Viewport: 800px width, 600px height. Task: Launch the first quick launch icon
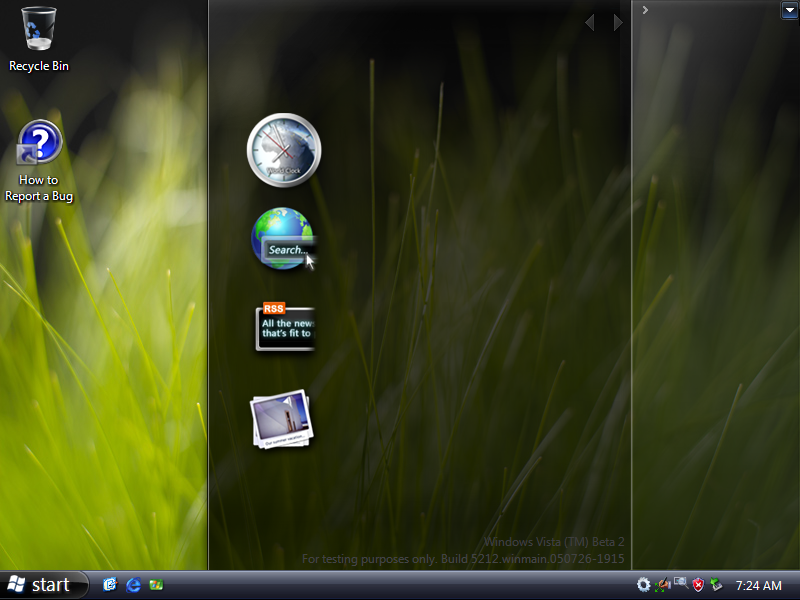click(x=110, y=585)
